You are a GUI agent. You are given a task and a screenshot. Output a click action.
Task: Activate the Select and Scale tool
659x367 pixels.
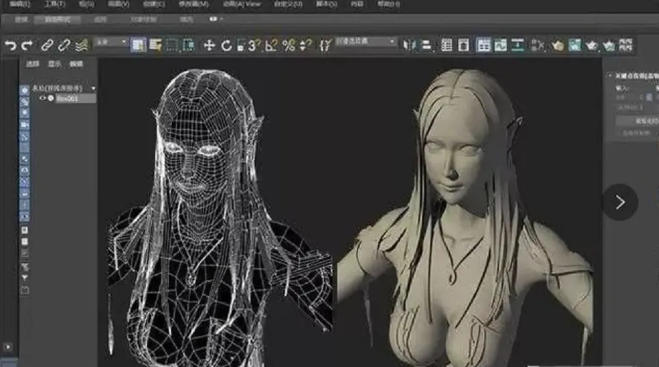[x=241, y=45]
